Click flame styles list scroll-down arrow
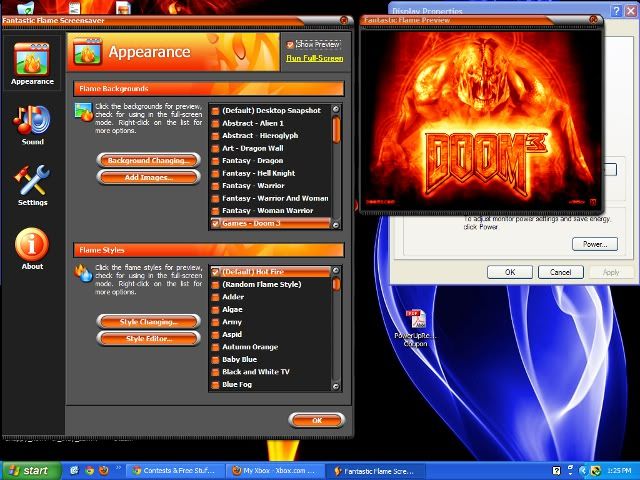This screenshot has height=480, width=640. point(336,386)
